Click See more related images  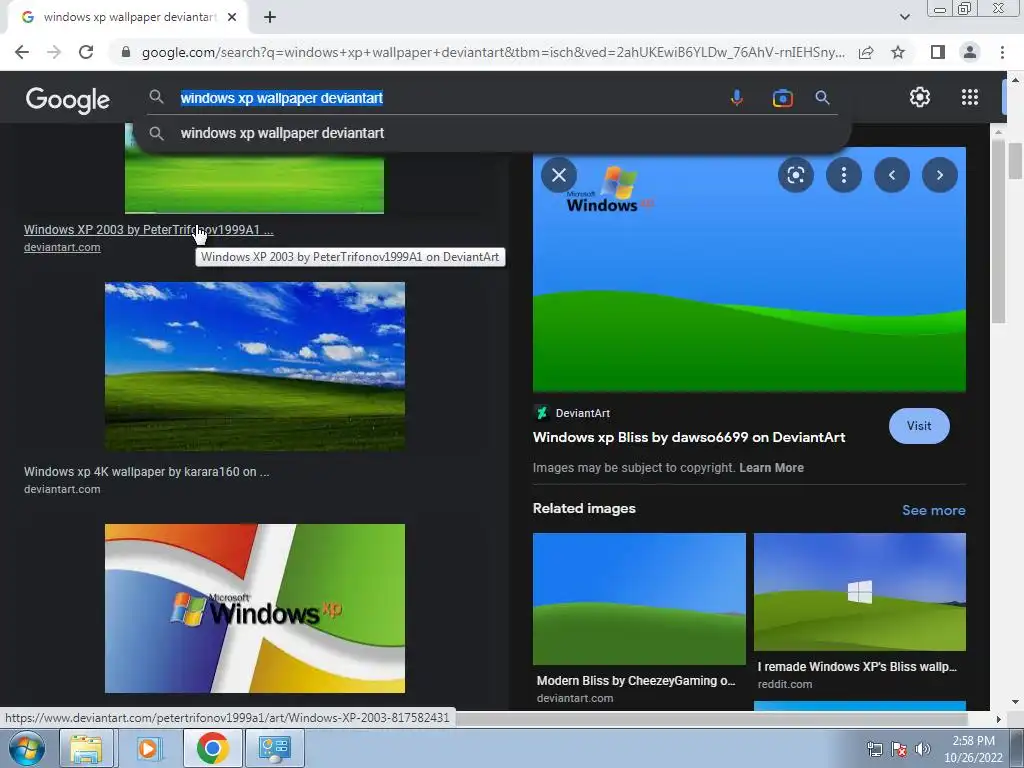pos(933,510)
